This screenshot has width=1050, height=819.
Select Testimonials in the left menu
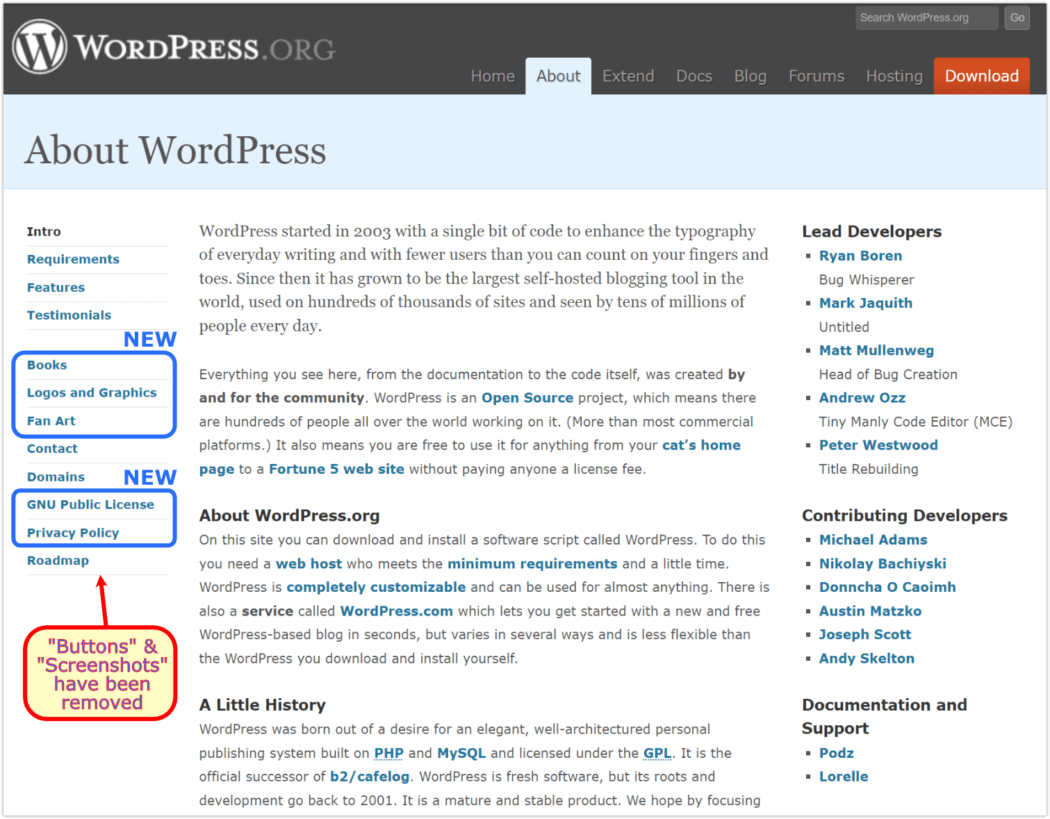click(x=69, y=315)
